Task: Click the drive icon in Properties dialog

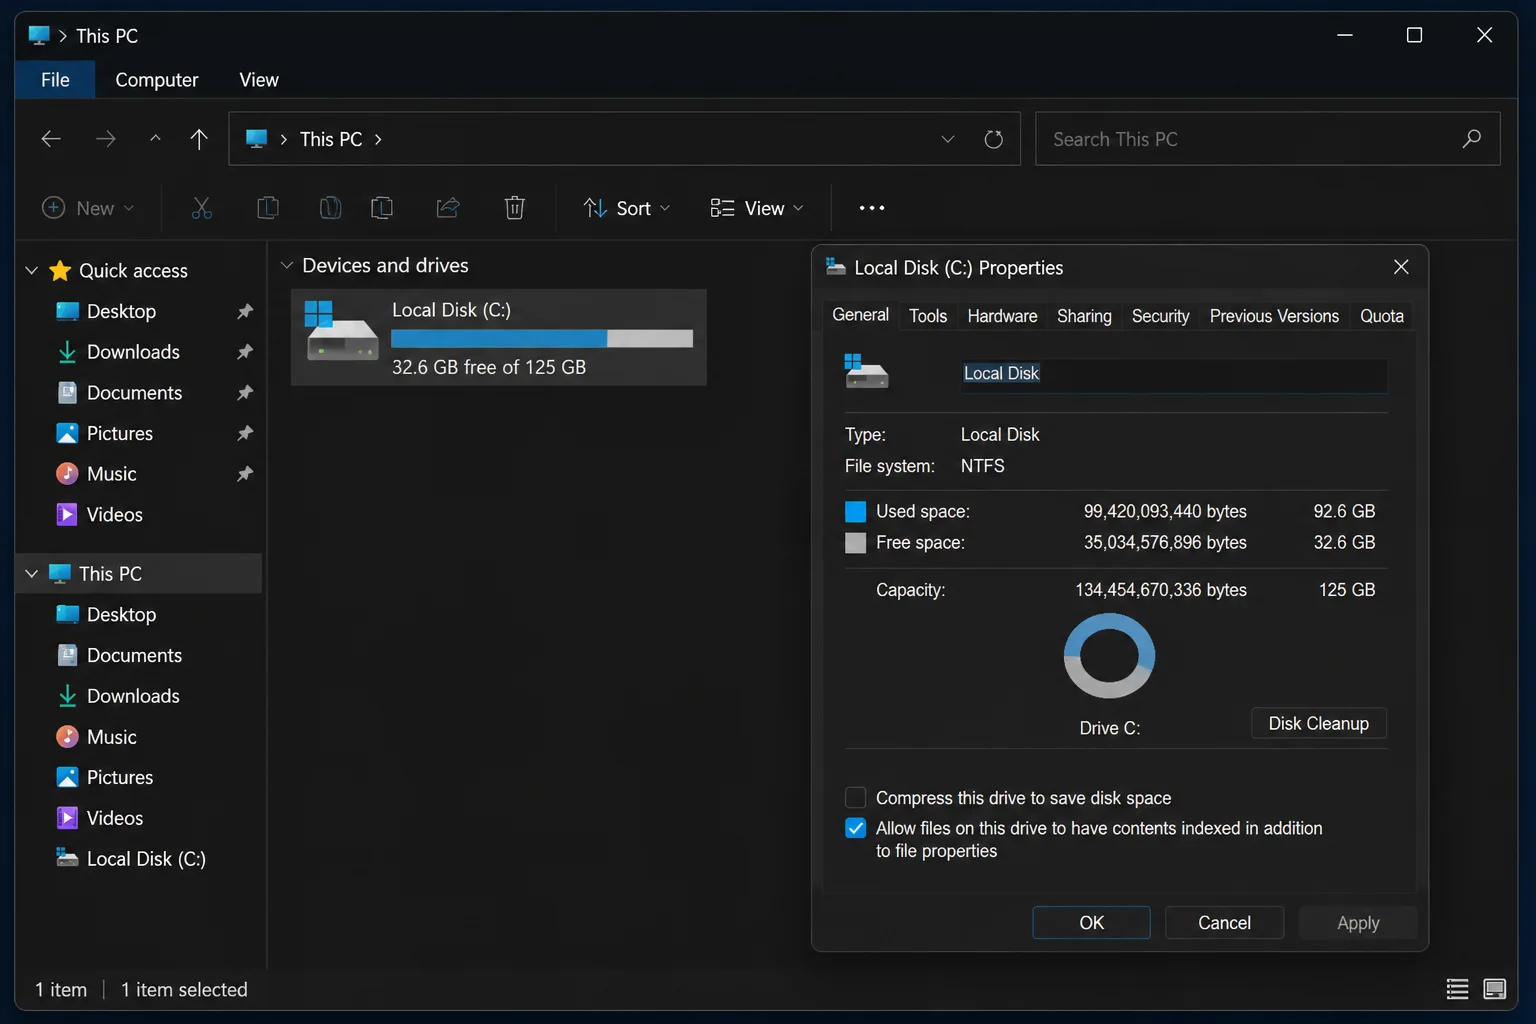Action: [866, 371]
